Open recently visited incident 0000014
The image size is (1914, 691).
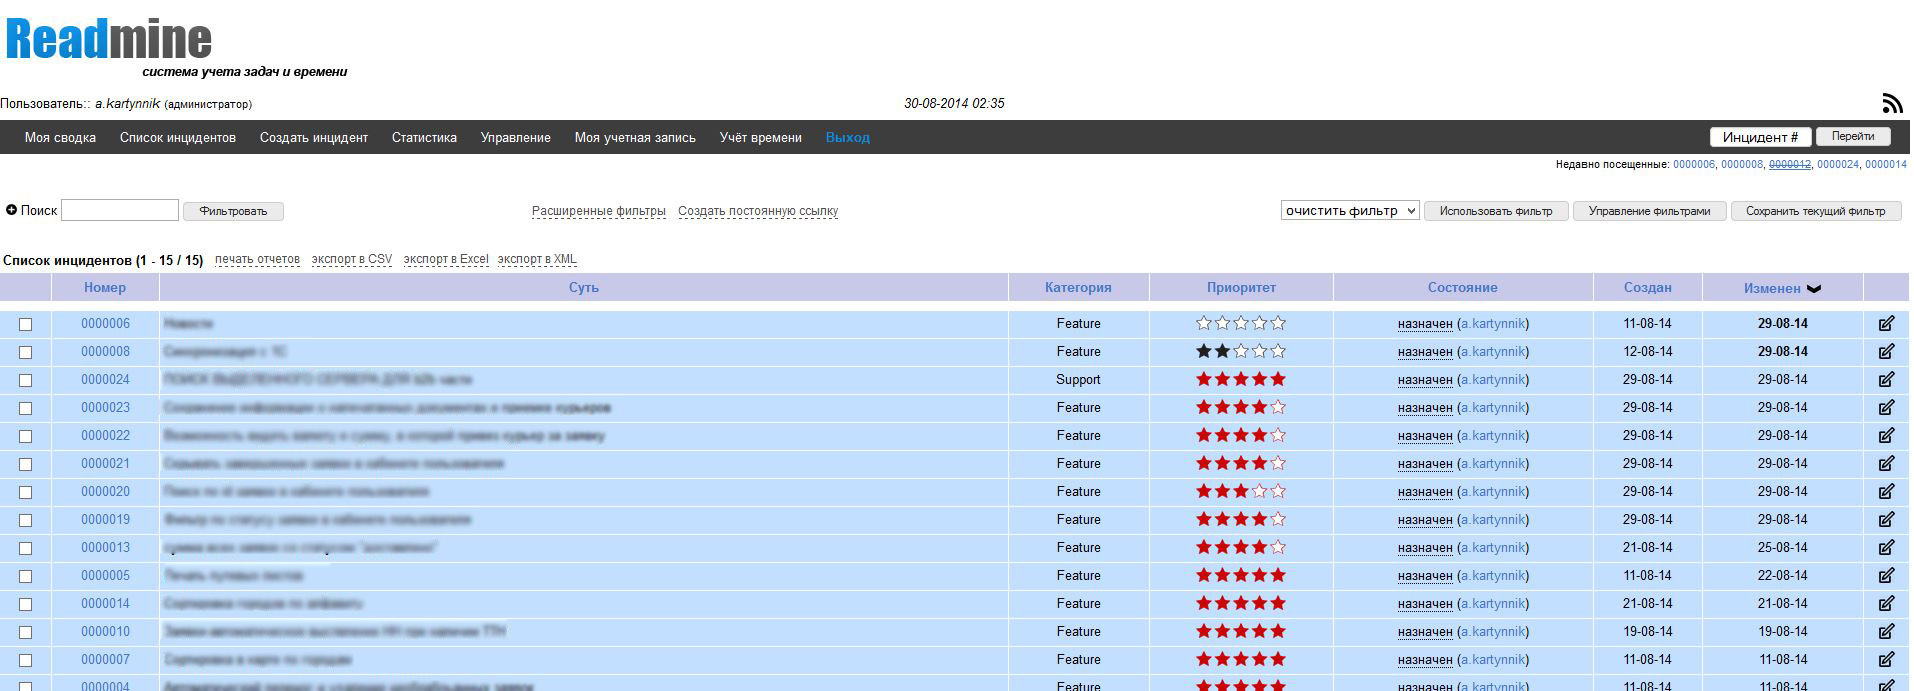[1885, 164]
